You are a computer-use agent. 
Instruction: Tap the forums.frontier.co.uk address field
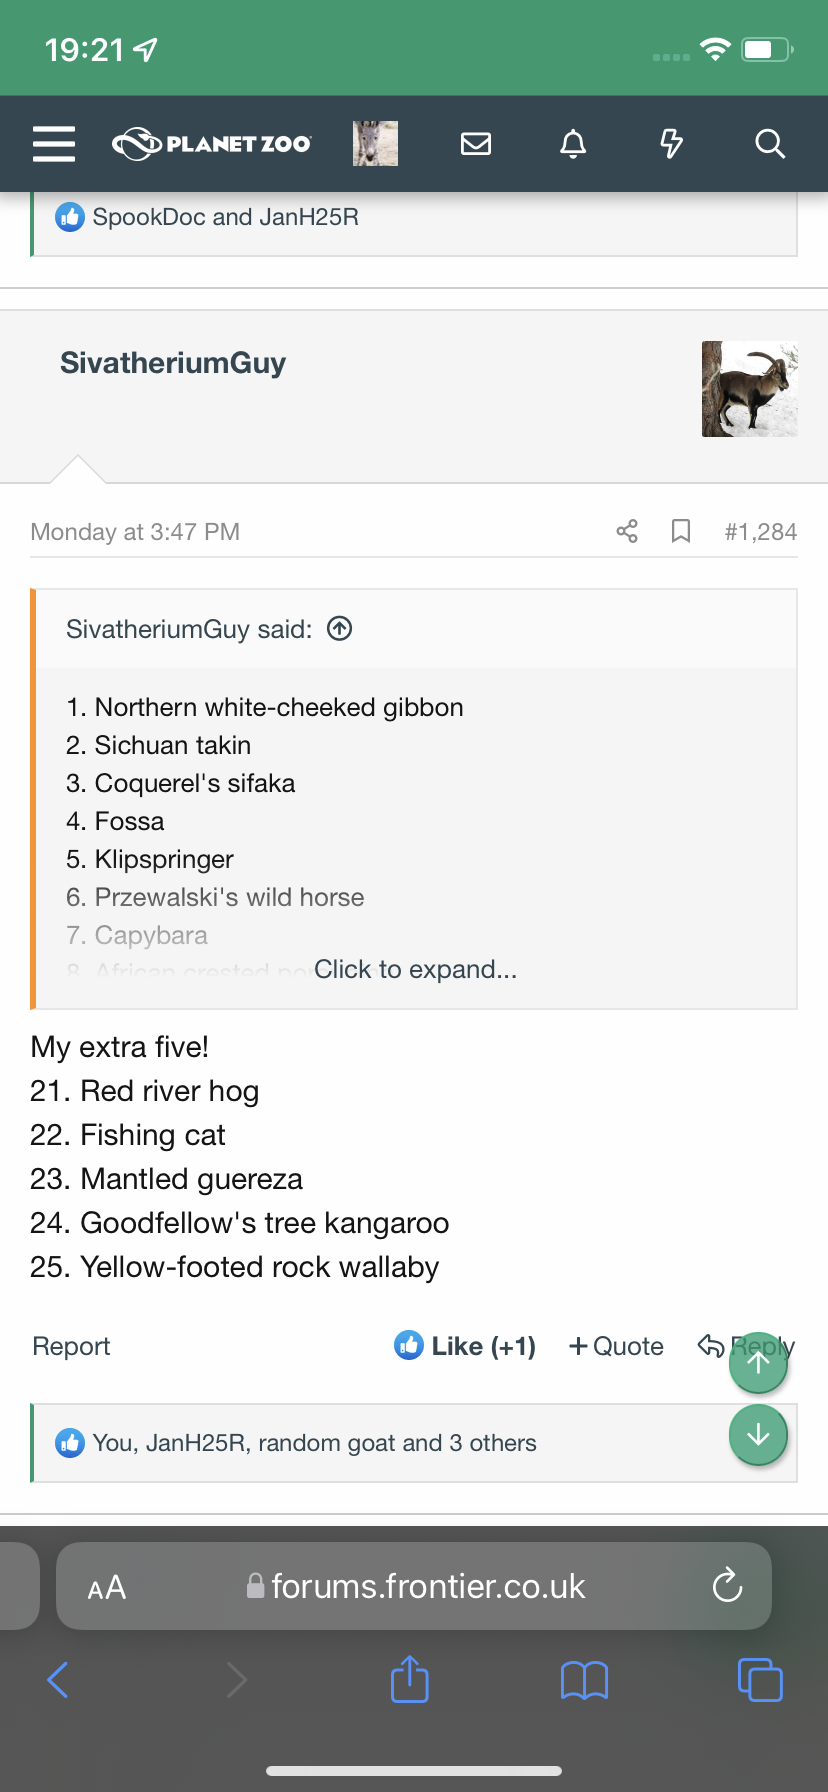tap(414, 1586)
